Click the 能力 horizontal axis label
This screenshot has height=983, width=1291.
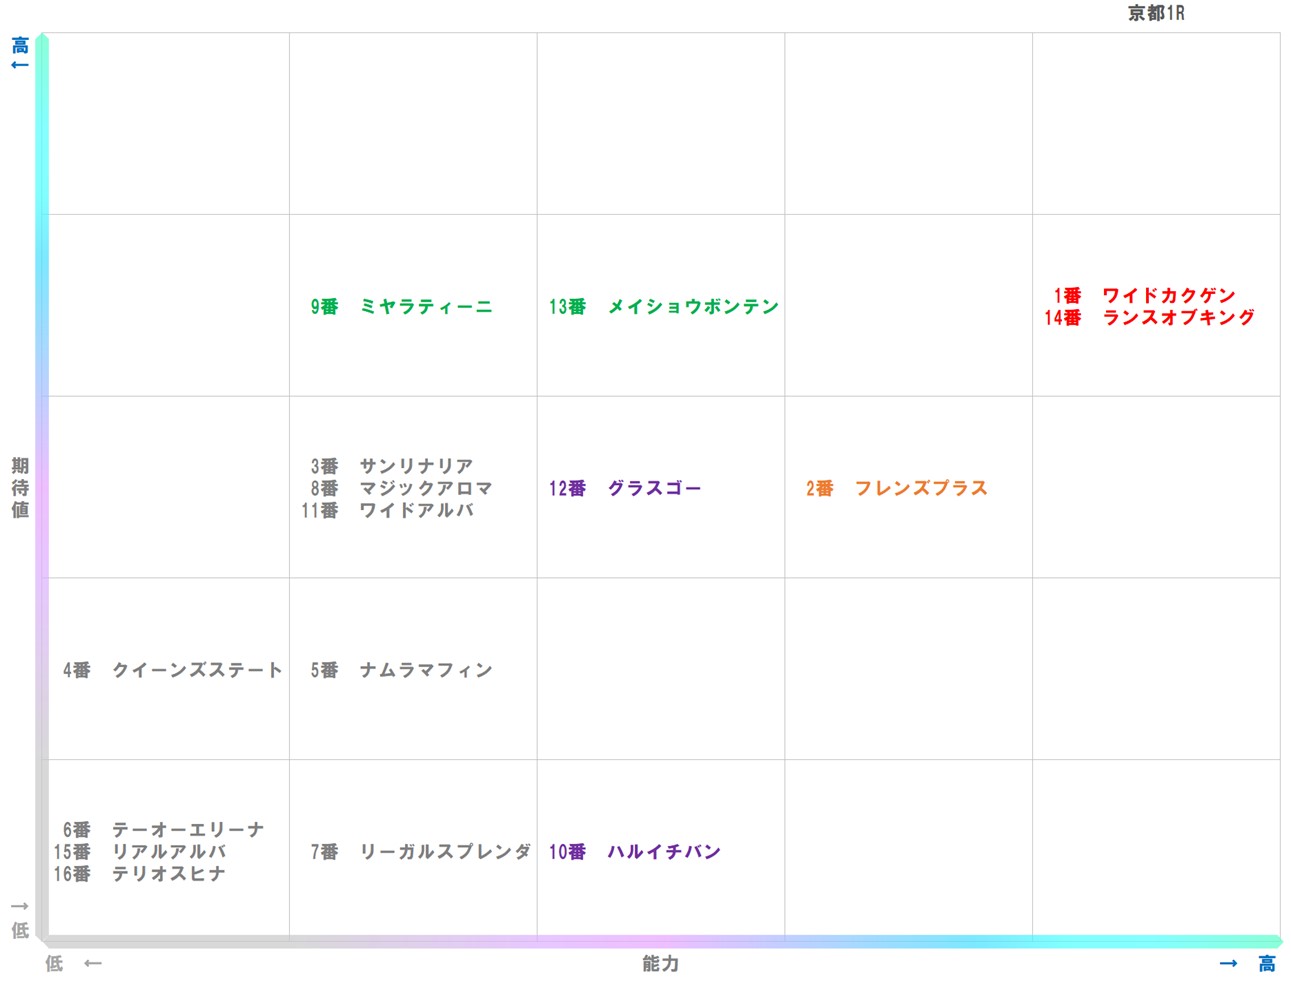(660, 963)
